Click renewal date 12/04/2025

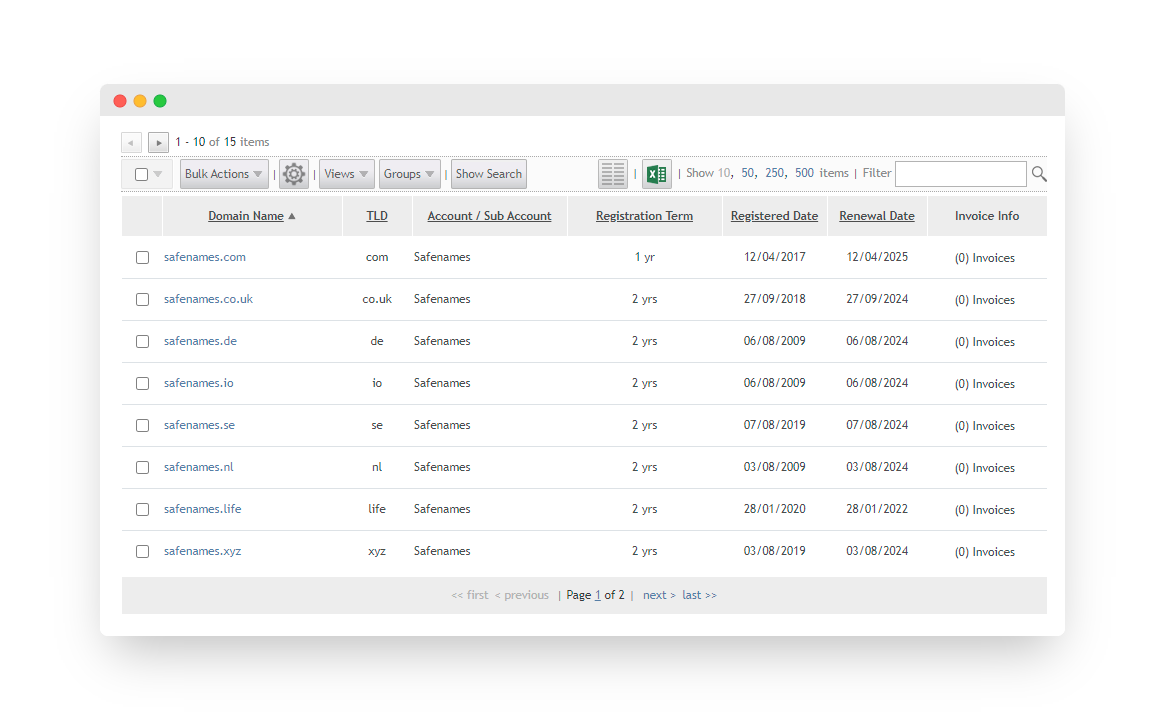pos(877,257)
